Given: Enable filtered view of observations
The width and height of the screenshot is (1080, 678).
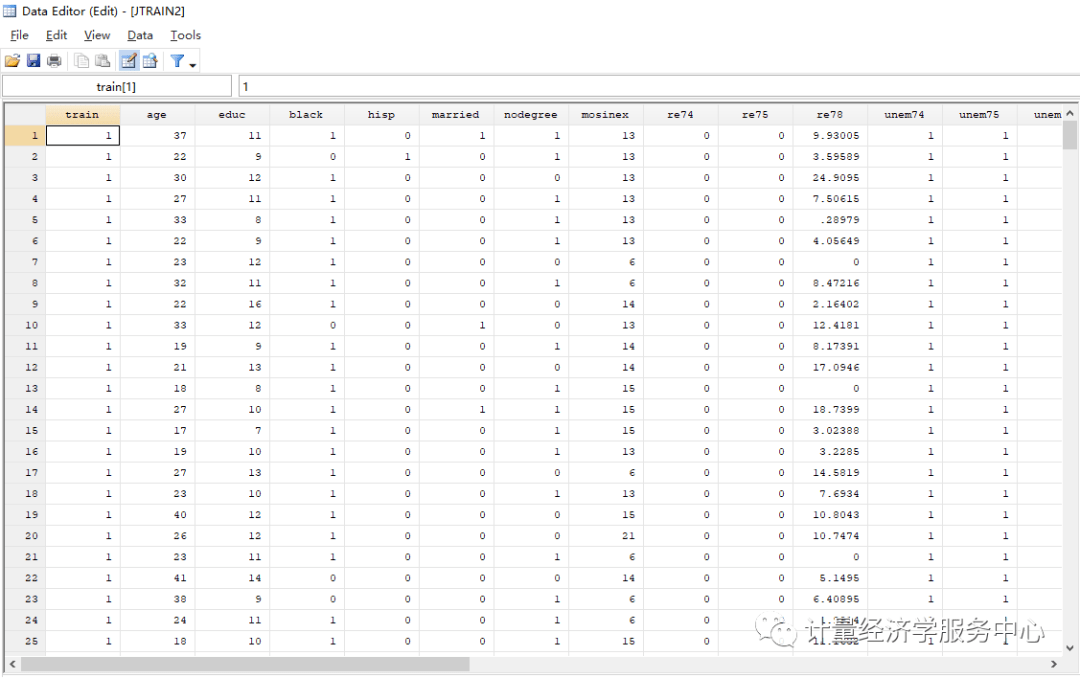Looking at the screenshot, I should [177, 60].
